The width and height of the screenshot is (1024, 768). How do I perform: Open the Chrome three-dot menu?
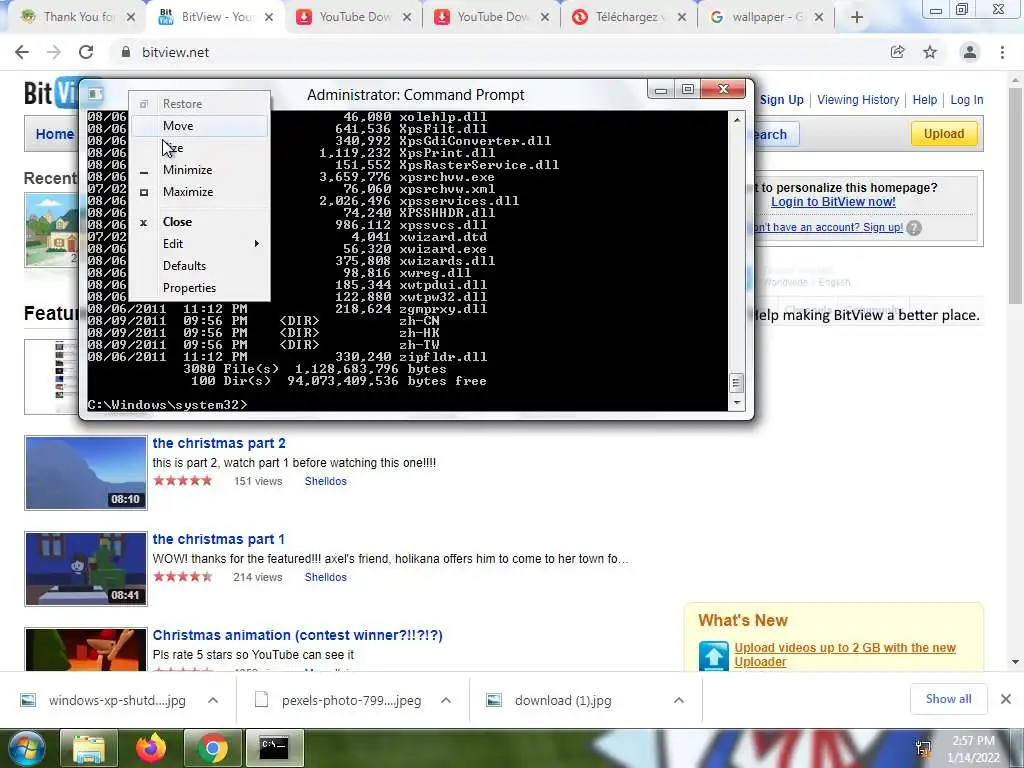[x=1002, y=52]
